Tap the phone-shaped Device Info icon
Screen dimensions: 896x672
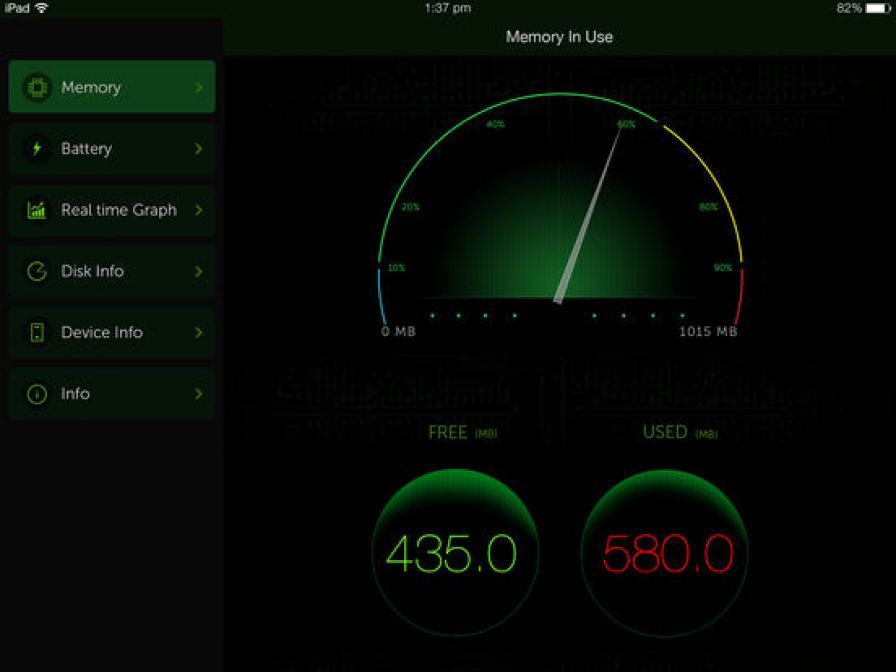click(35, 332)
